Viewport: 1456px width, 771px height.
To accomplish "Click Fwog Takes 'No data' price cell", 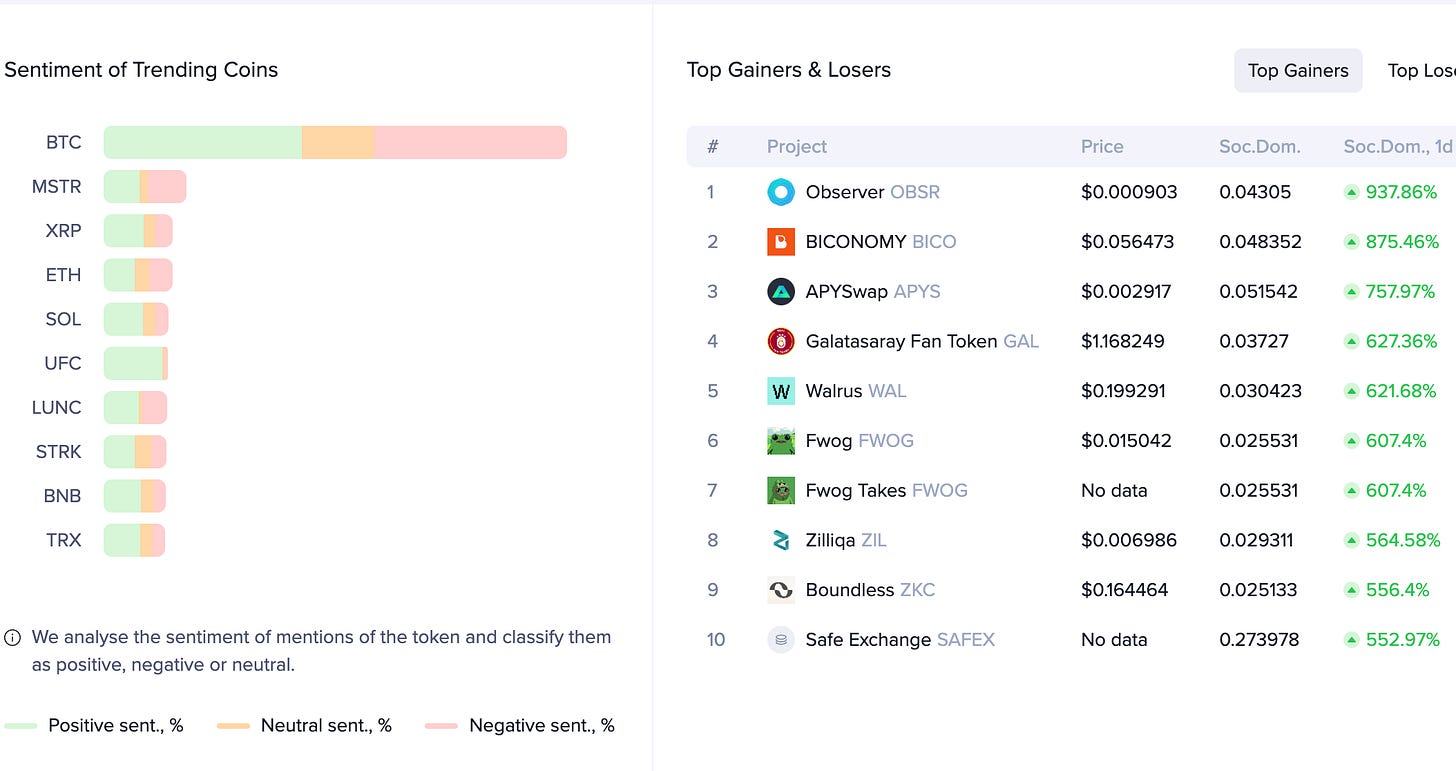I will click(x=1114, y=491).
